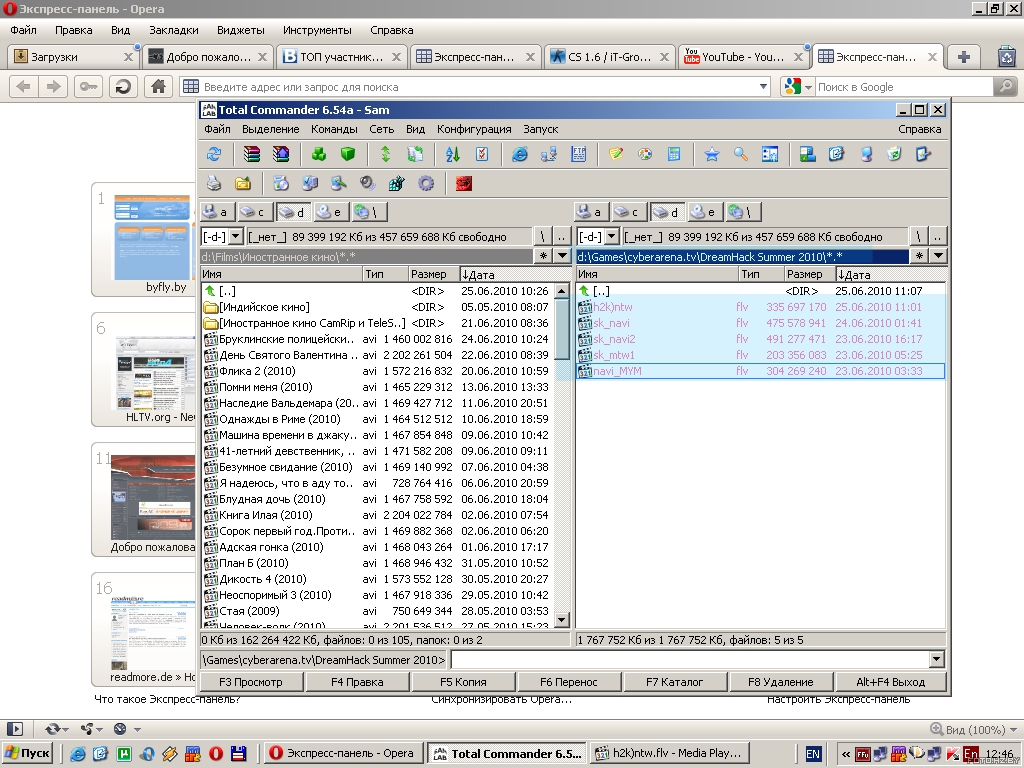Click the gear settings icon in second toolbar row

pyautogui.click(x=426, y=184)
